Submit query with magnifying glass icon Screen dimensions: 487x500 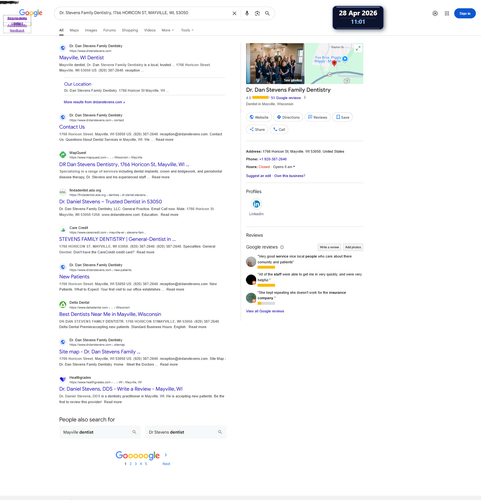(x=267, y=13)
